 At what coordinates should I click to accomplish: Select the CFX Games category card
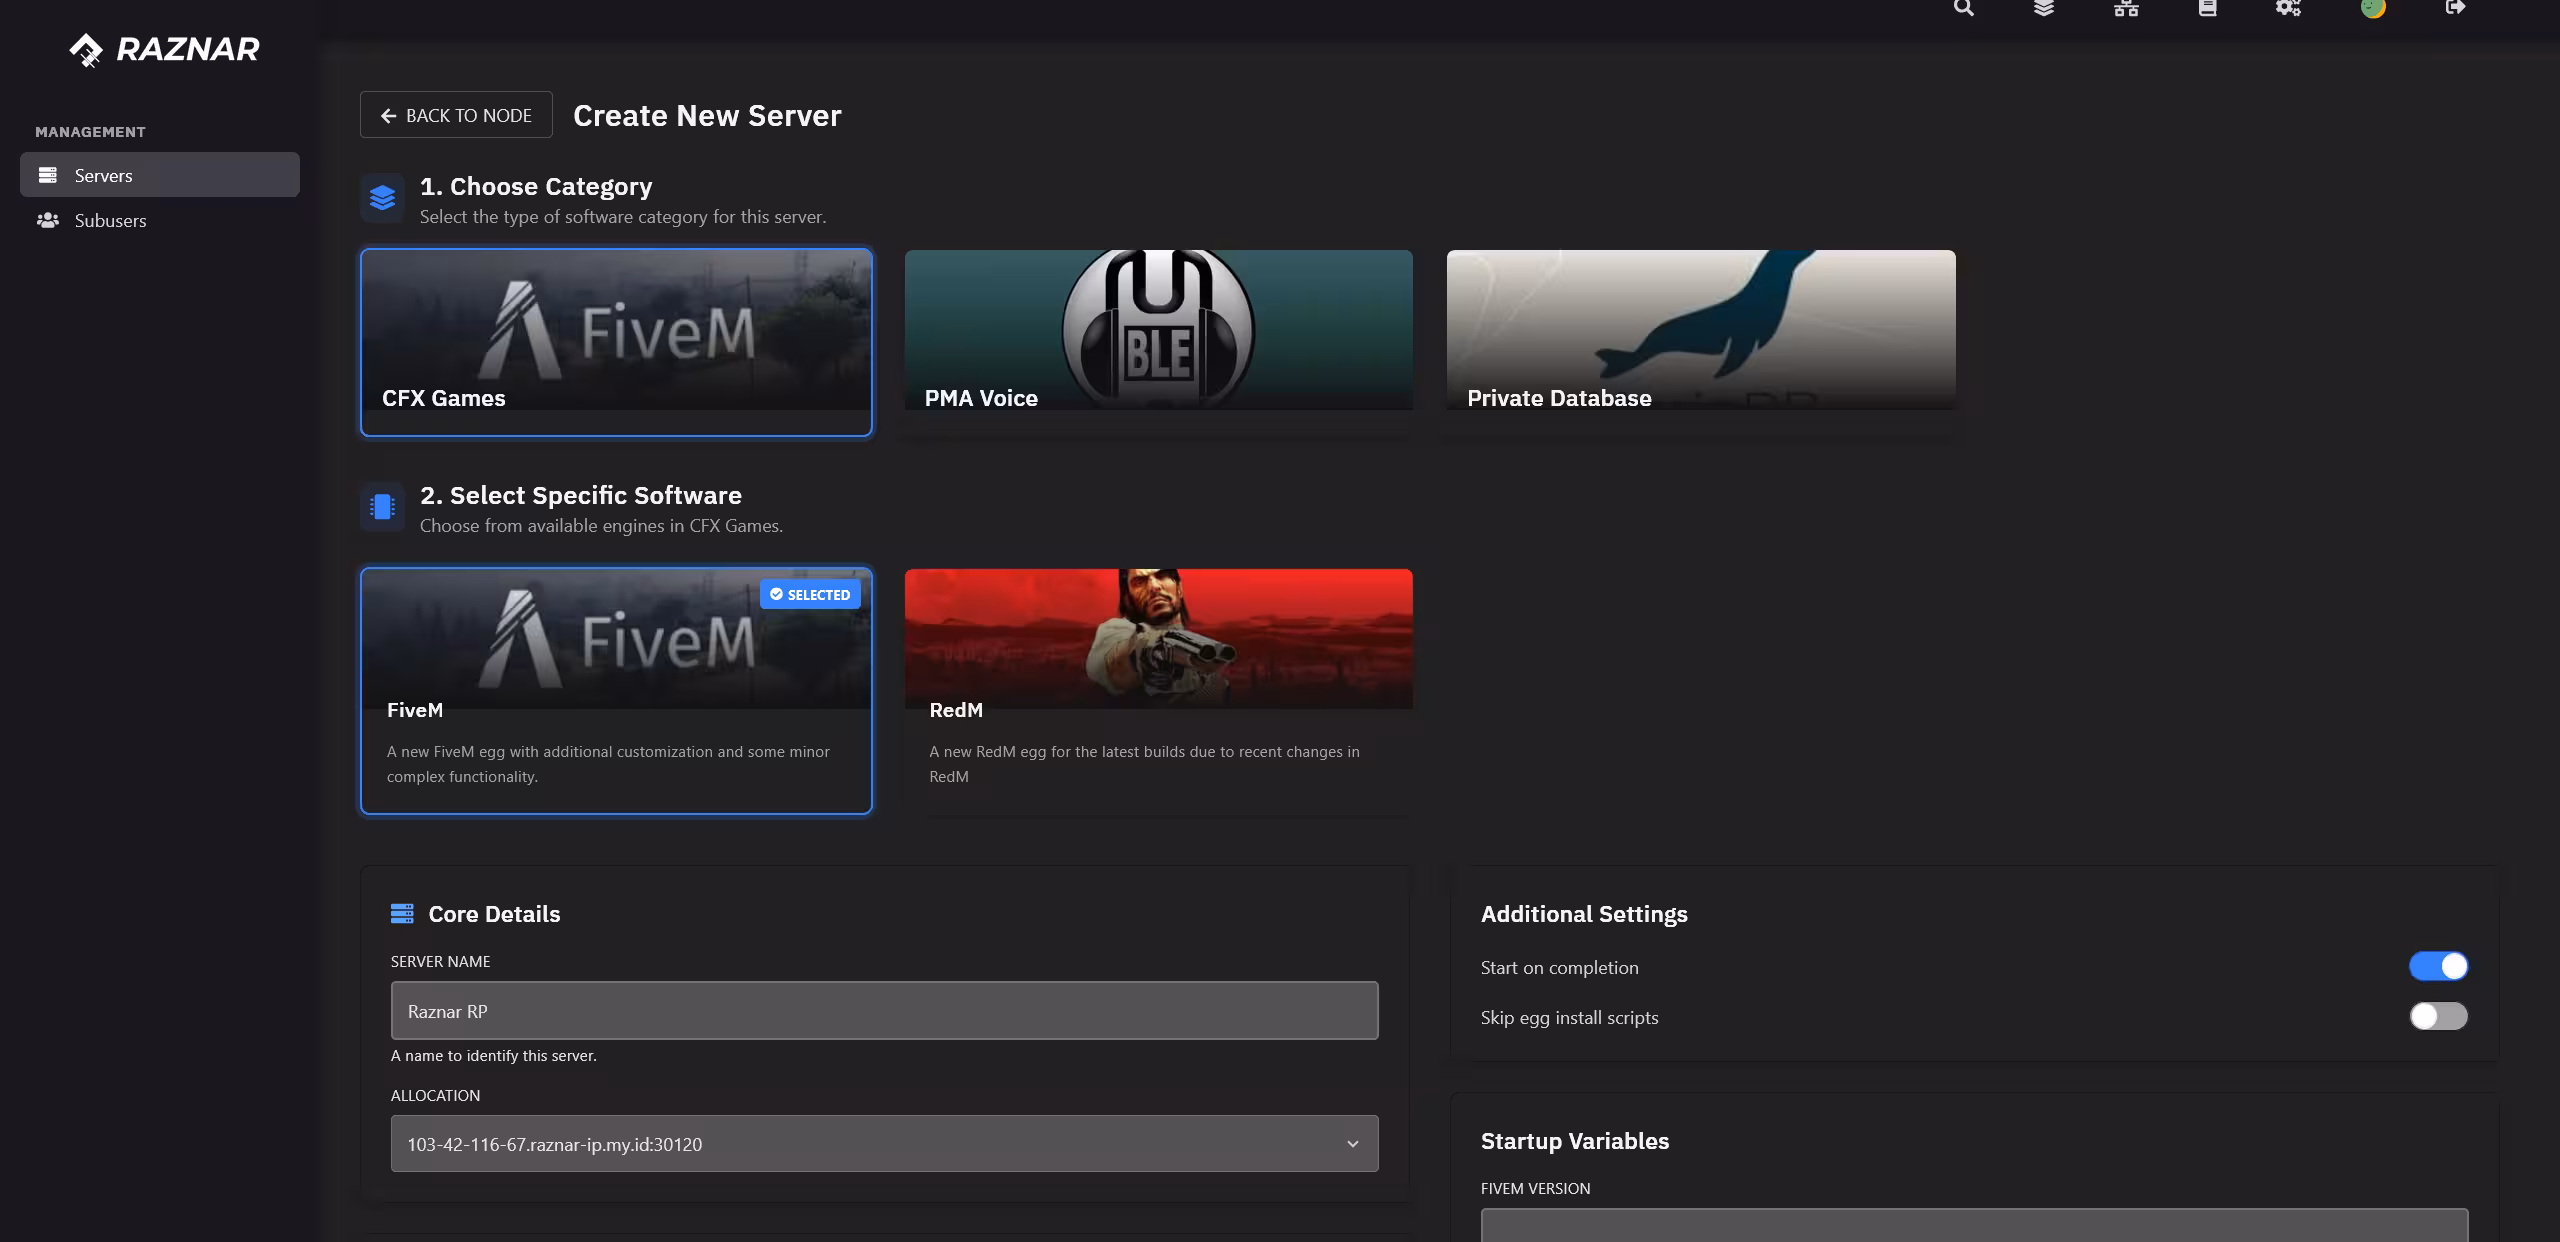[x=616, y=342]
